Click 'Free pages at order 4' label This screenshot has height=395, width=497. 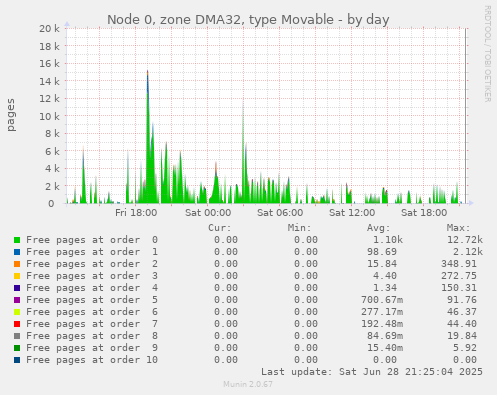[x=92, y=288]
